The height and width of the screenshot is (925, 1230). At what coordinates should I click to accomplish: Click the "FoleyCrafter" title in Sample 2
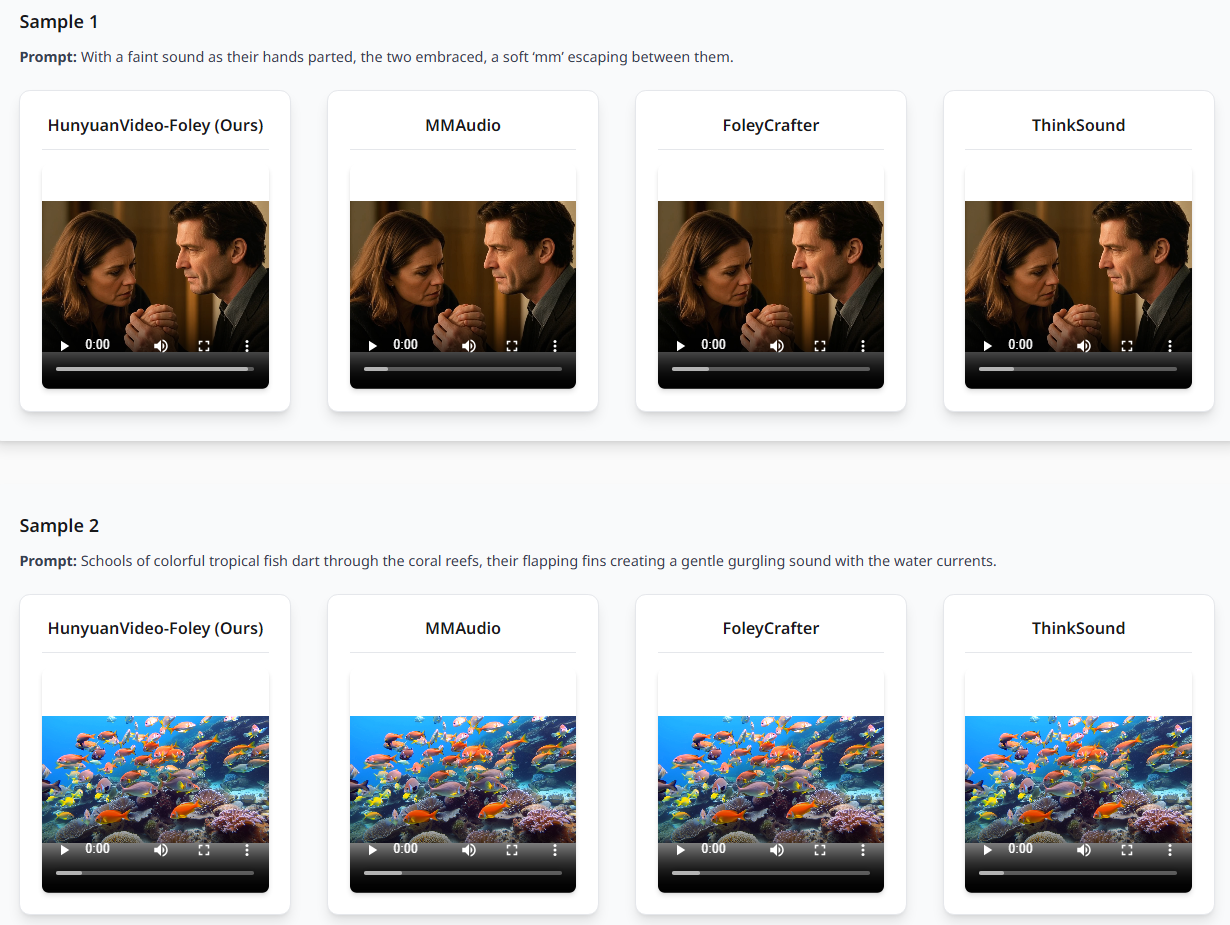pos(771,628)
